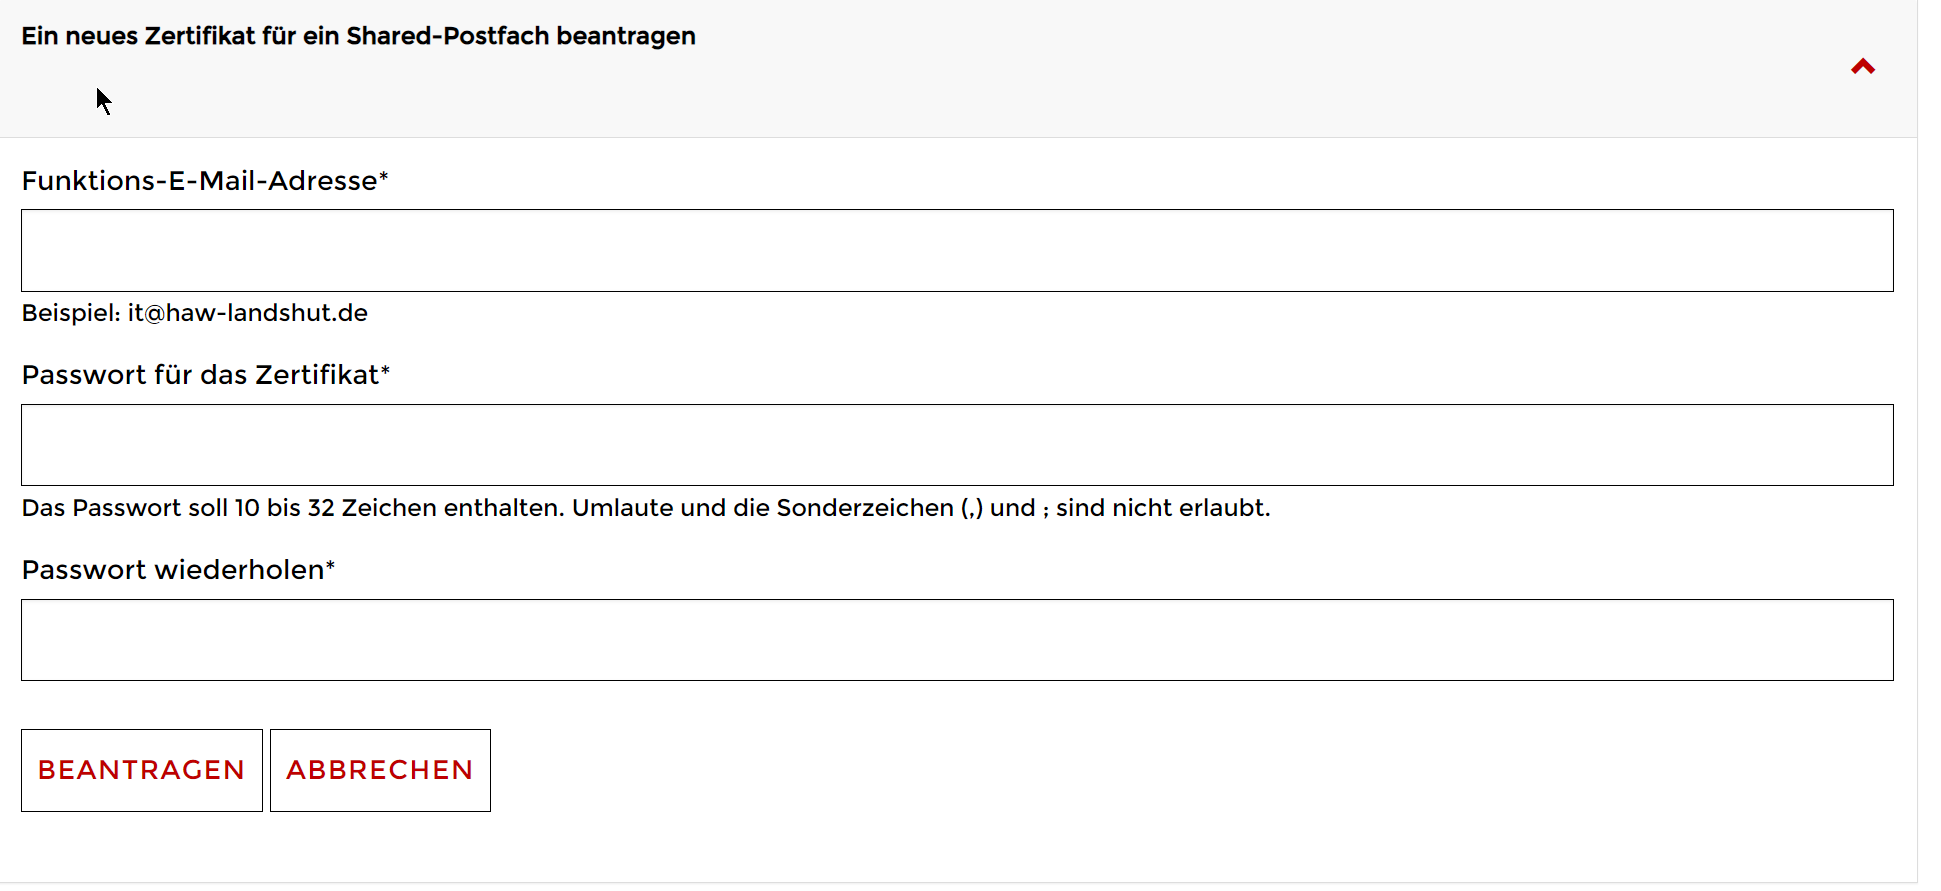Focus the 'Passwort für das Zertifikat' input field

tap(957, 445)
